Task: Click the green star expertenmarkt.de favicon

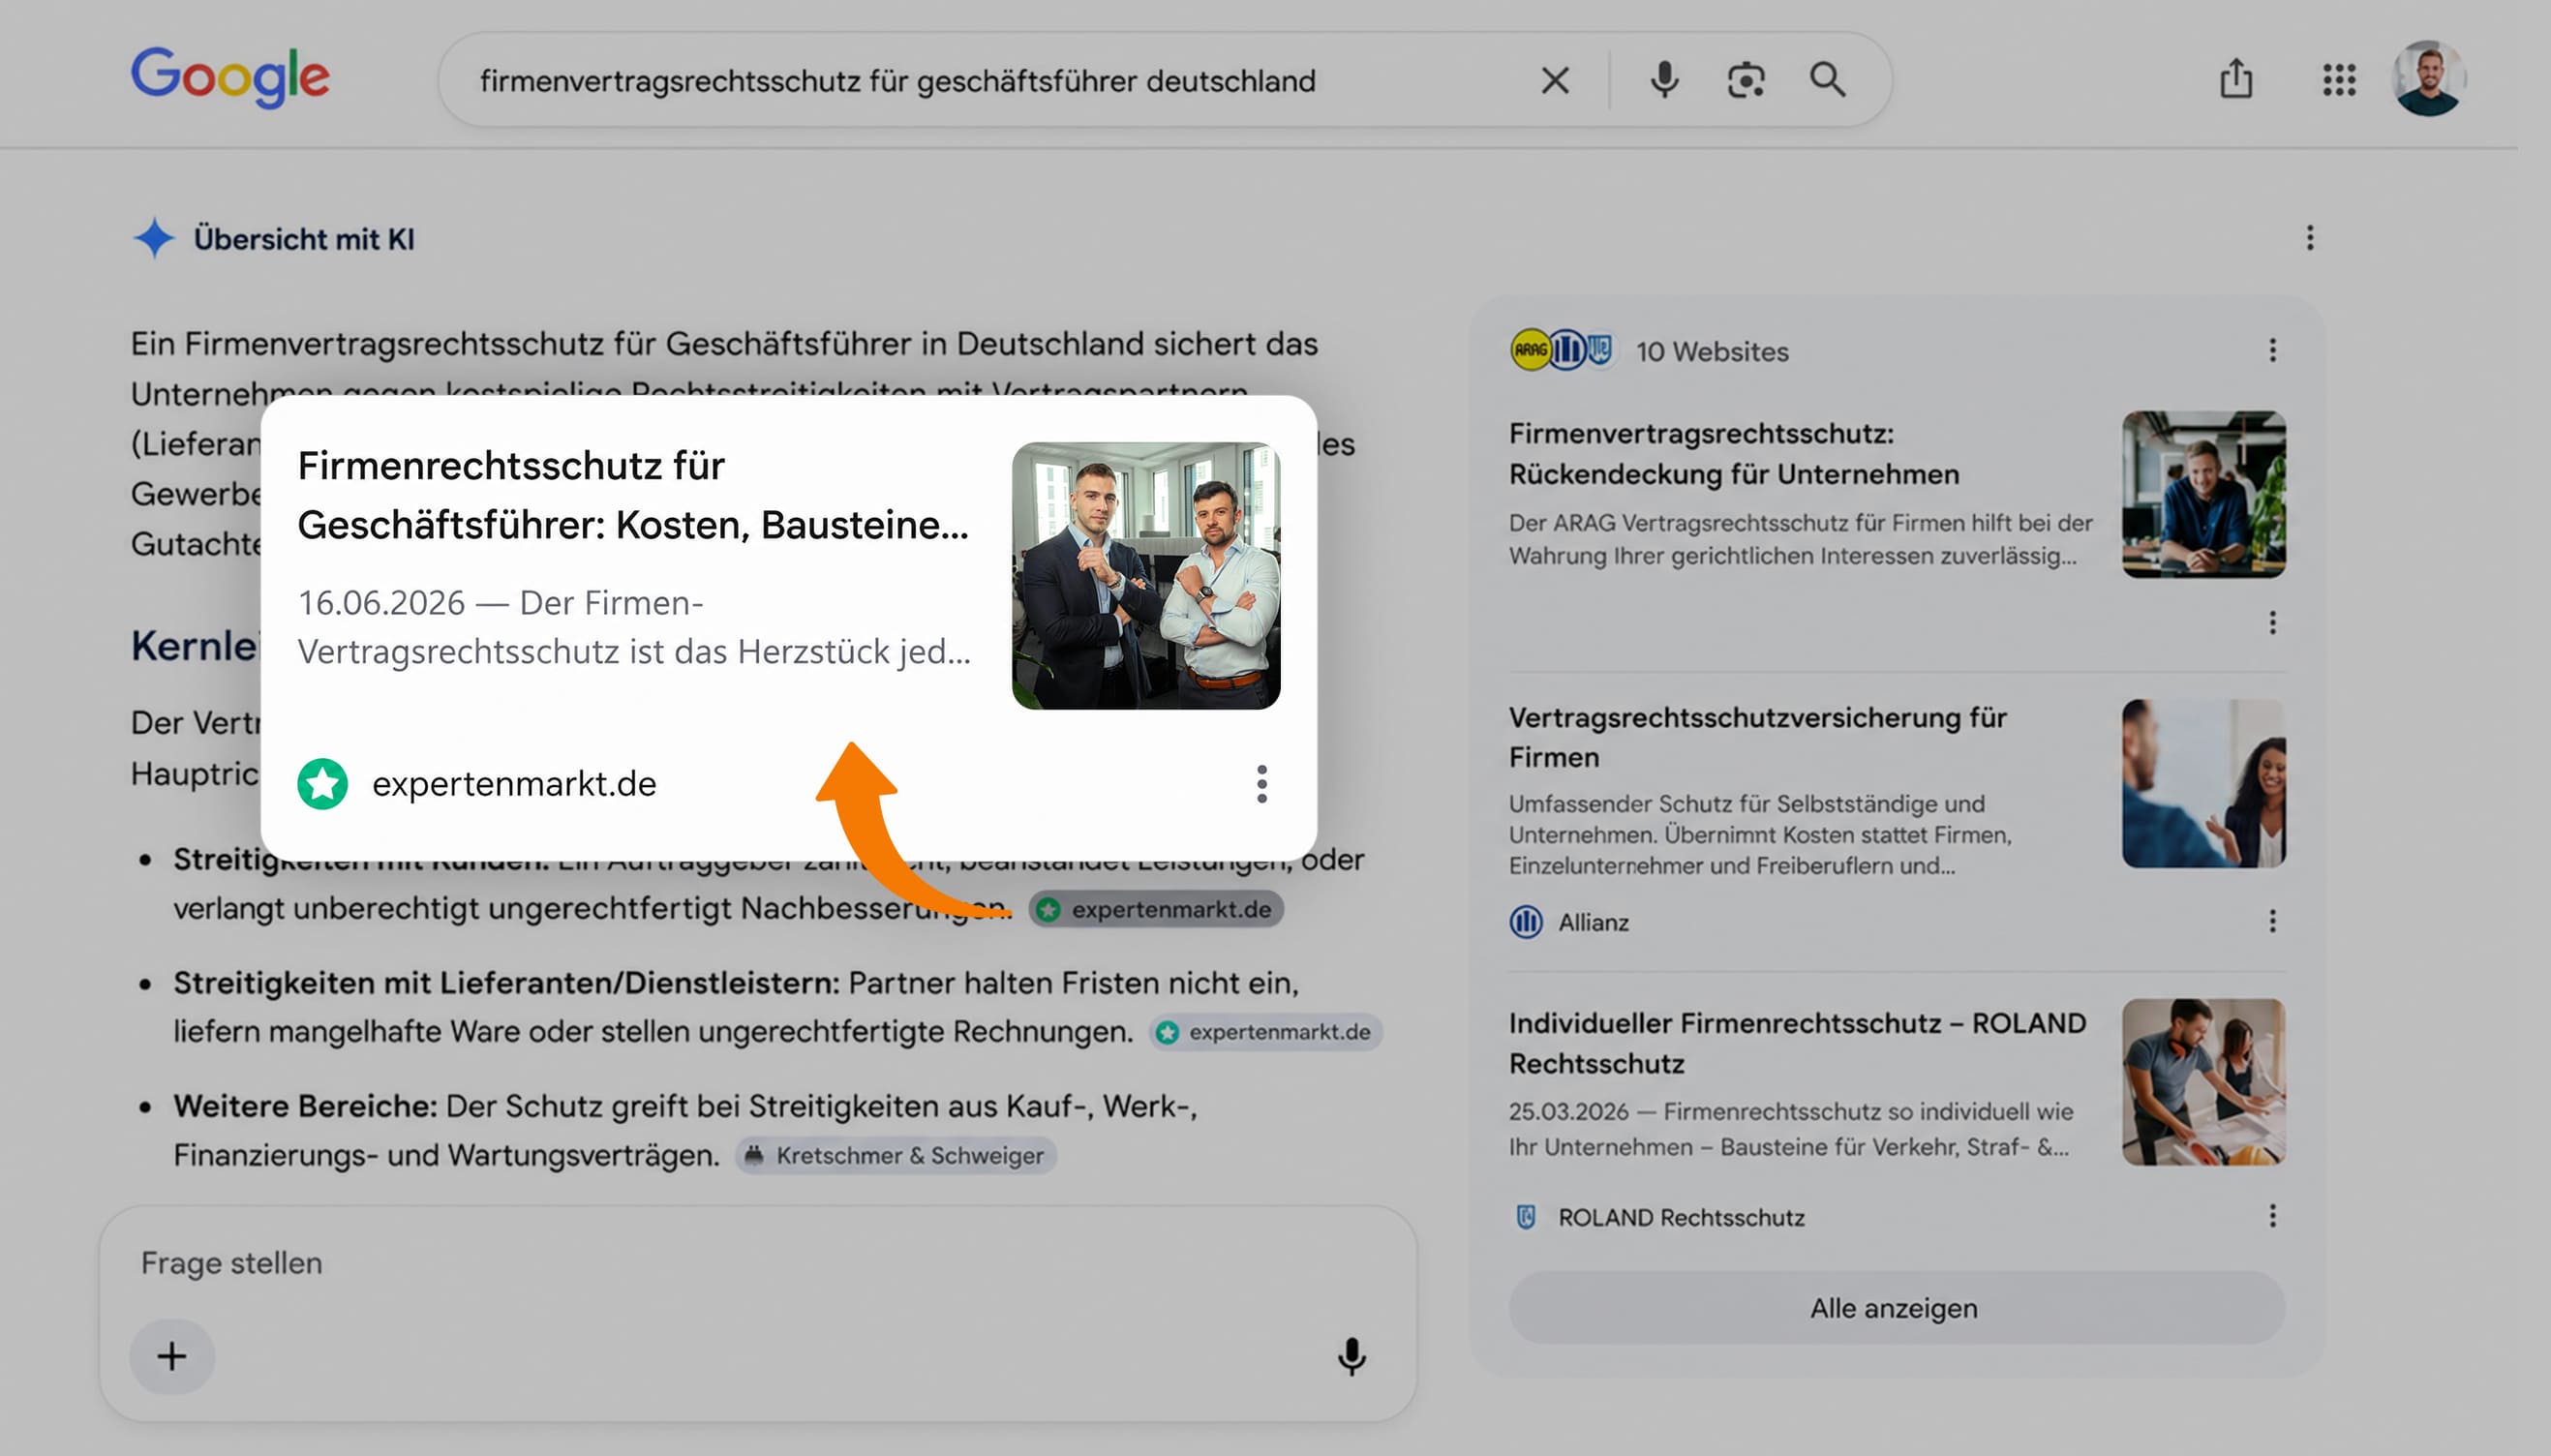Action: (322, 784)
